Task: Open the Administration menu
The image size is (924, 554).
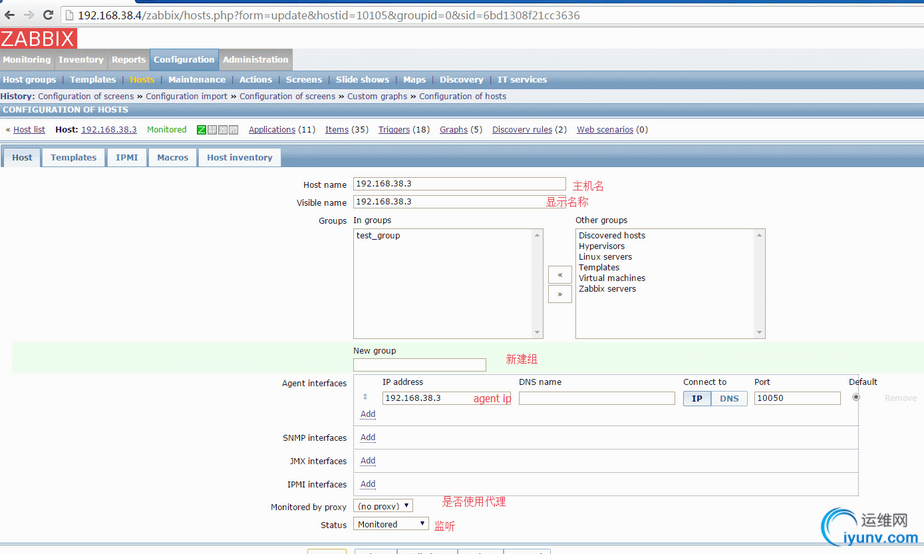Action: point(256,60)
